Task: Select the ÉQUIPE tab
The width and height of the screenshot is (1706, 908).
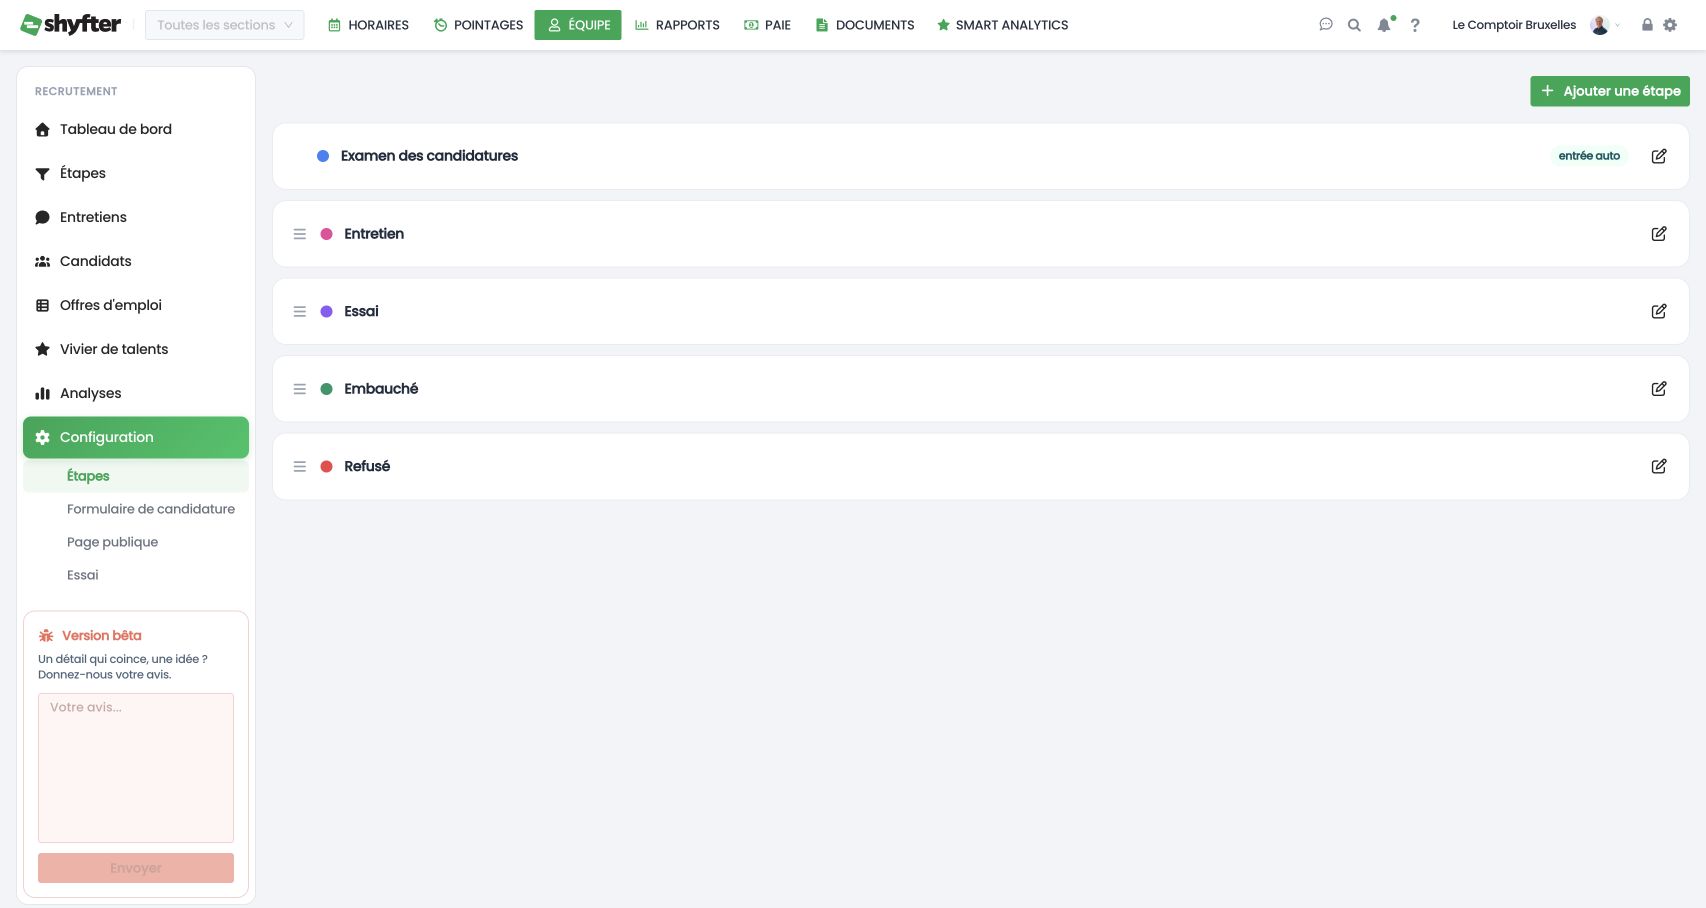Action: [578, 25]
